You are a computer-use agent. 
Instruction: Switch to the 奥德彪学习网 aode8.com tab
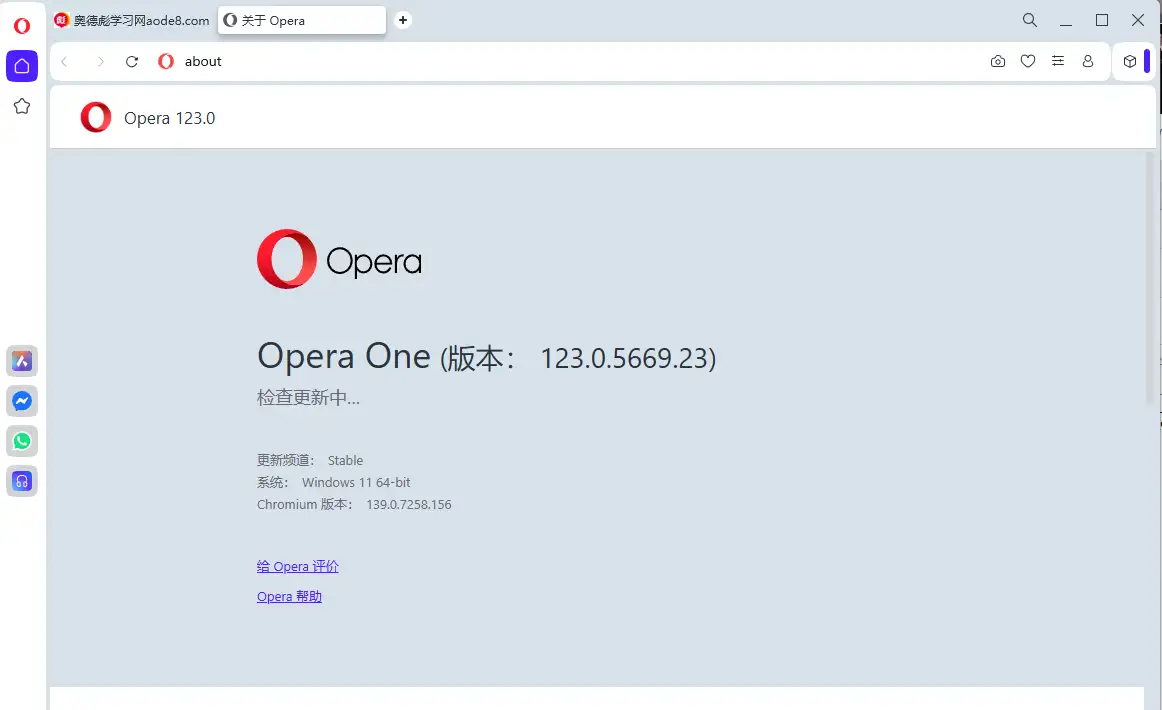[x=132, y=20]
